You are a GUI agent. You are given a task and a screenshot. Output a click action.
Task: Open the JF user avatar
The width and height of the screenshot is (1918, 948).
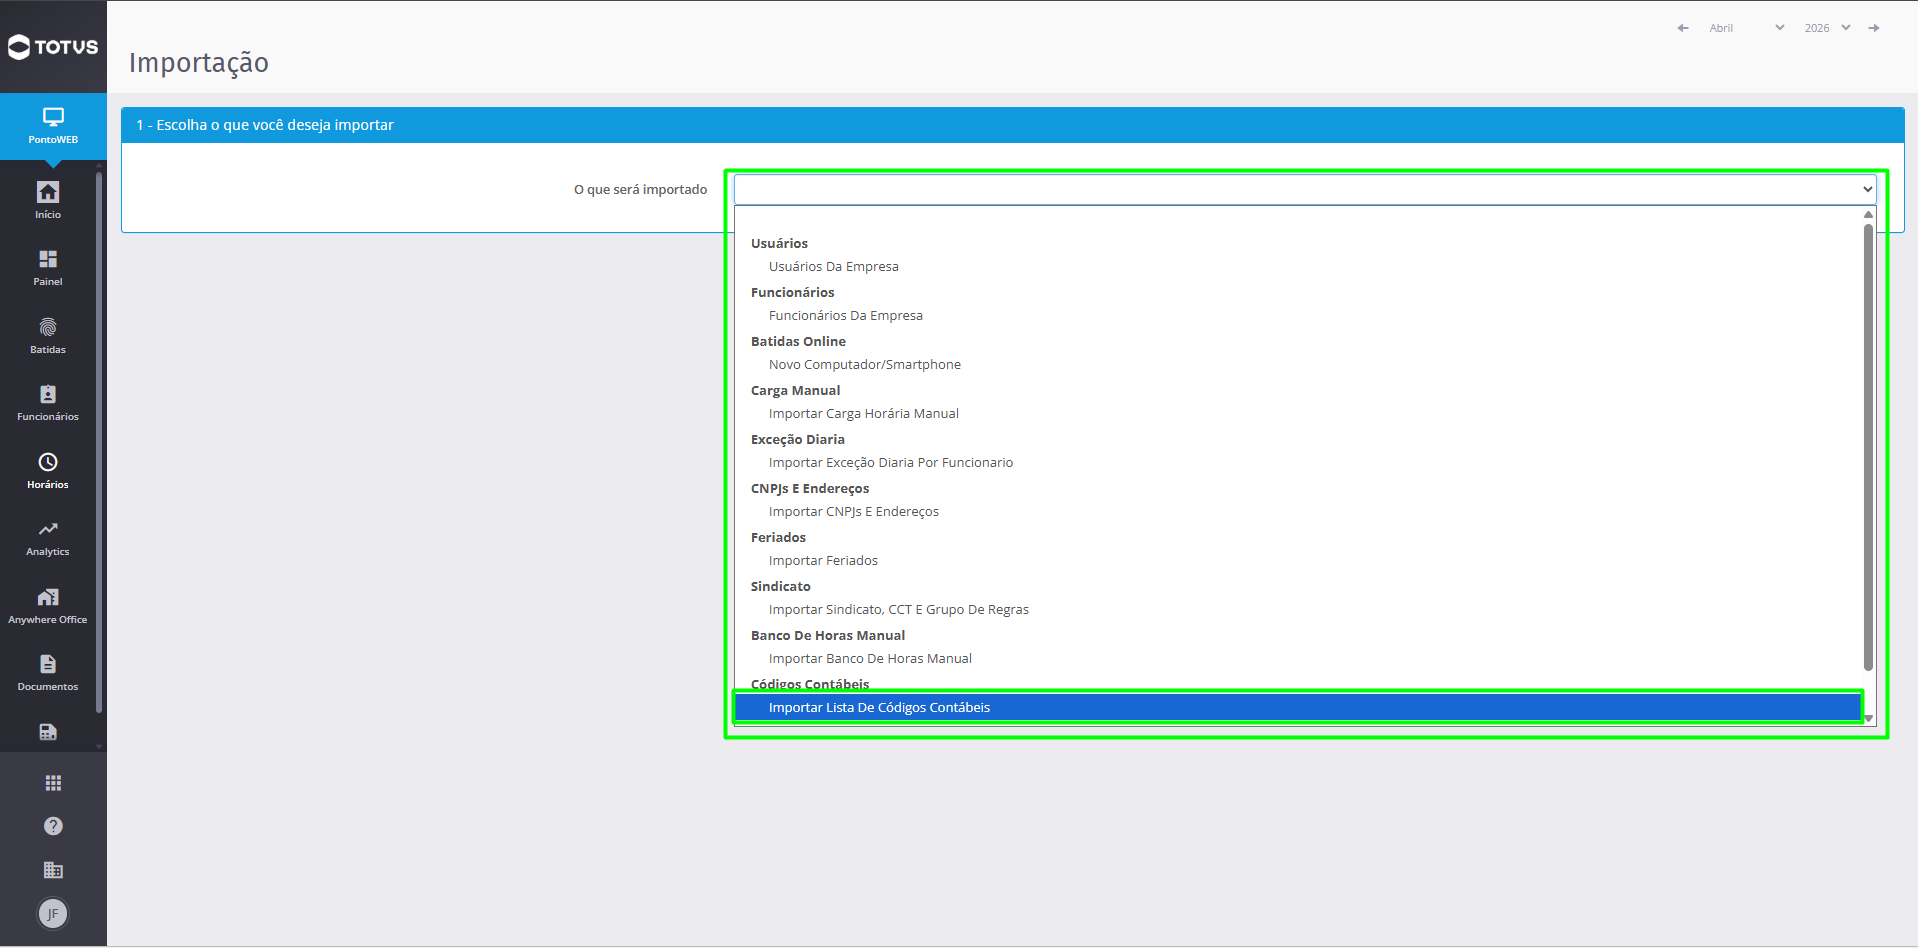tap(53, 913)
